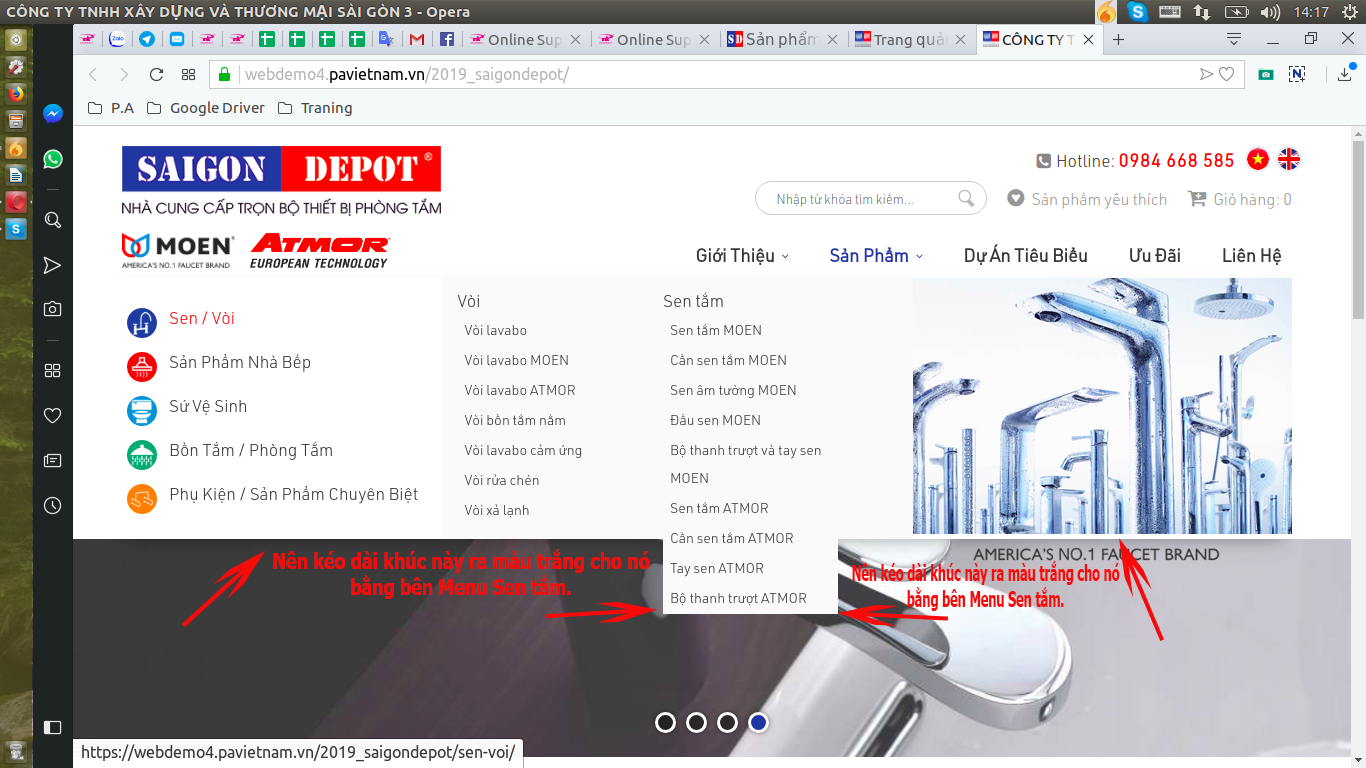
Task: Open Traning bookmarks folder
Action: click(x=315, y=108)
